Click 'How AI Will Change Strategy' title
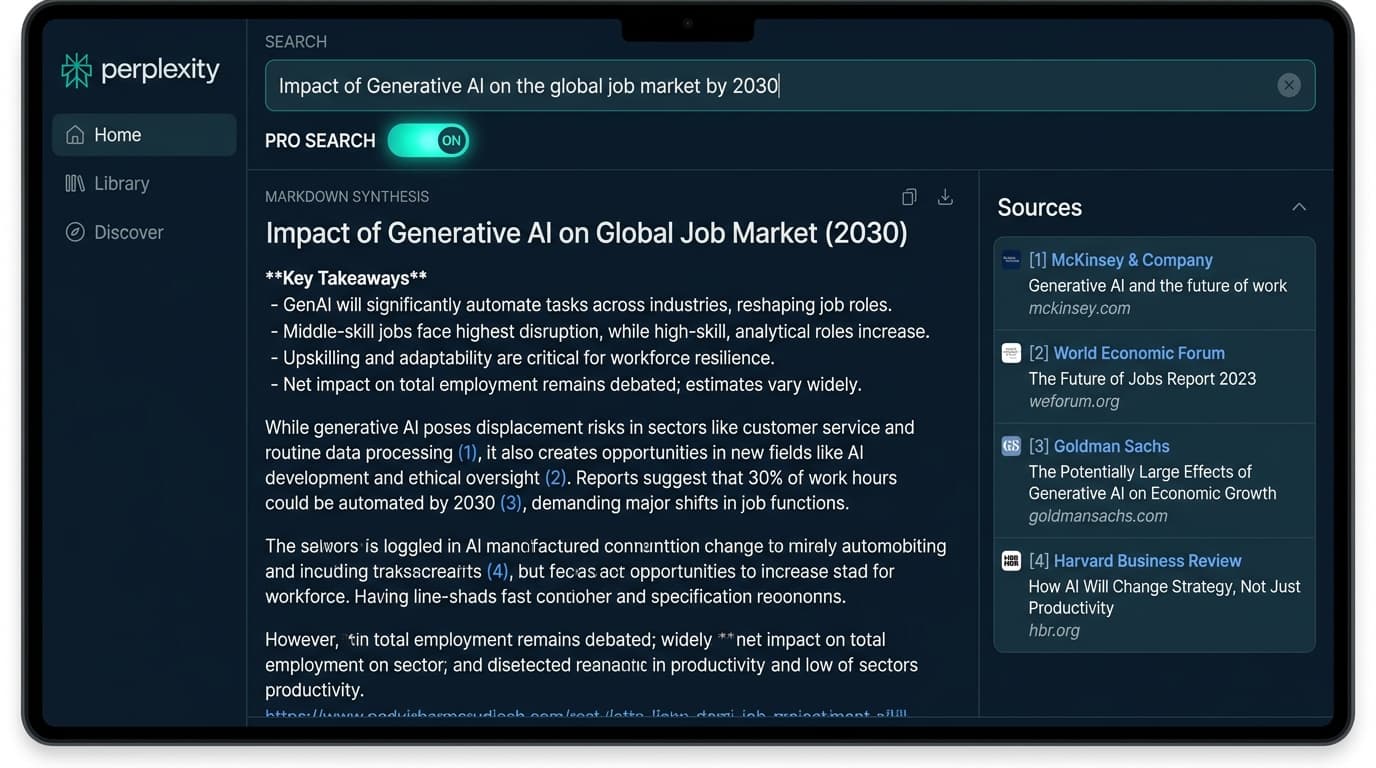Image resolution: width=1376 pixels, height=768 pixels. point(1165,597)
